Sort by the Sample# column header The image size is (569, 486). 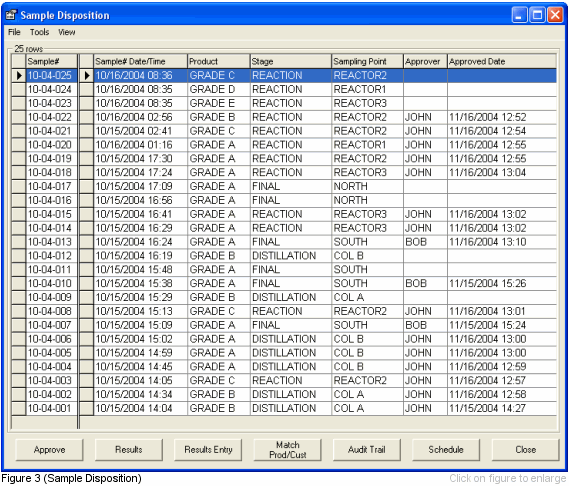52,61
